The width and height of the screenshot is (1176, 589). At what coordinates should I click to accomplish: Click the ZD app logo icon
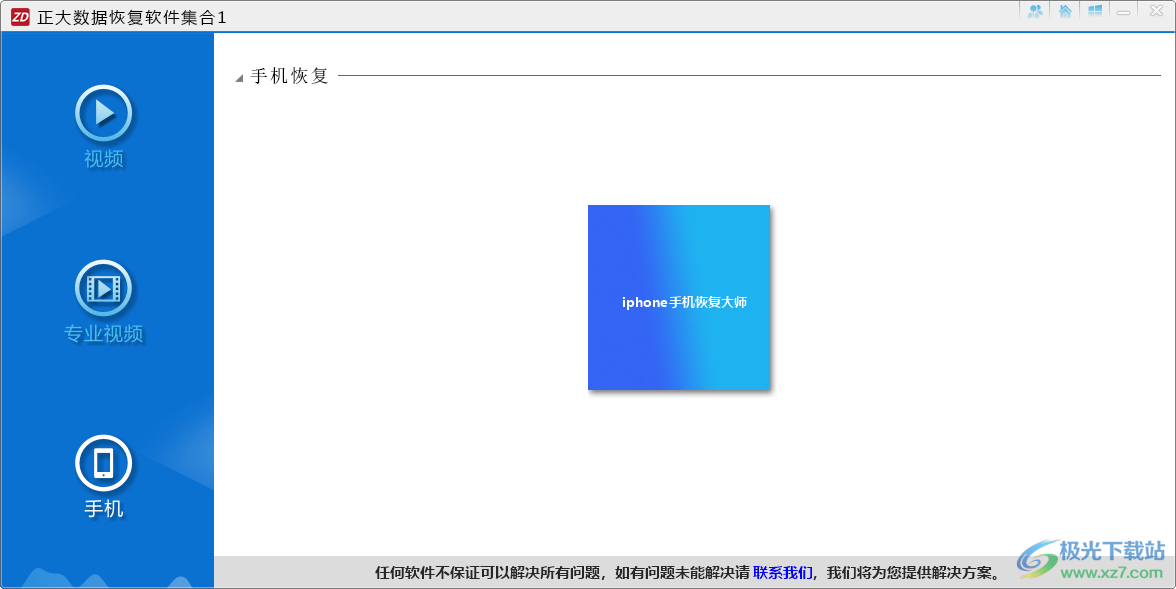(20, 17)
